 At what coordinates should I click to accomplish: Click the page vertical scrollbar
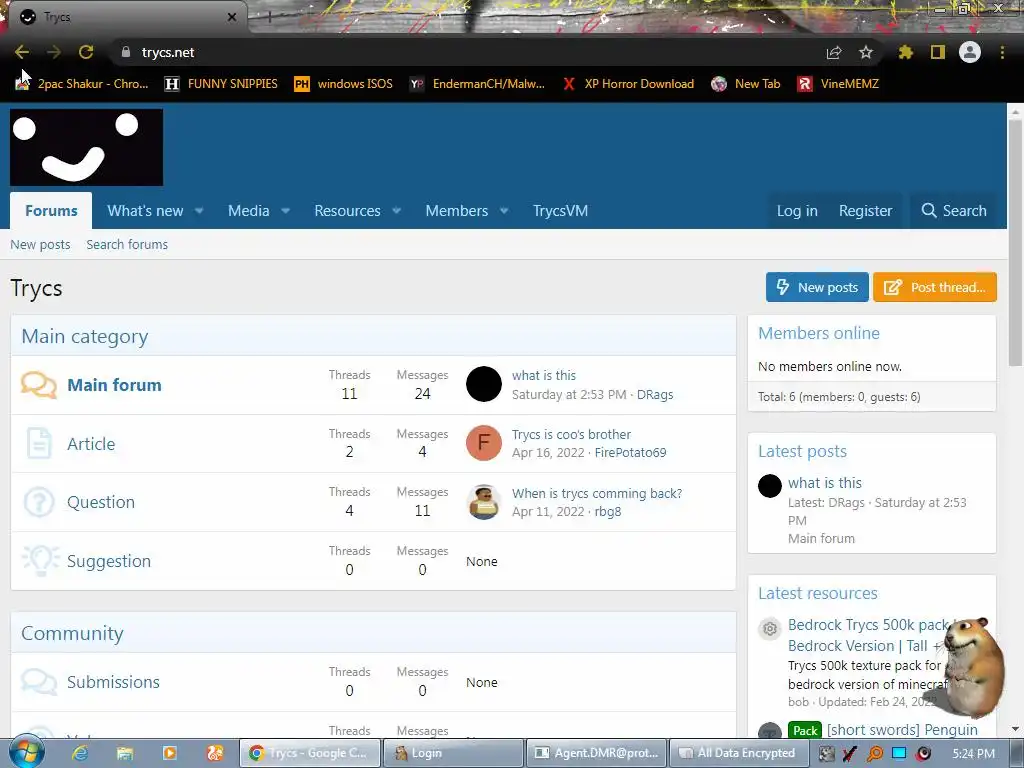(1015, 242)
